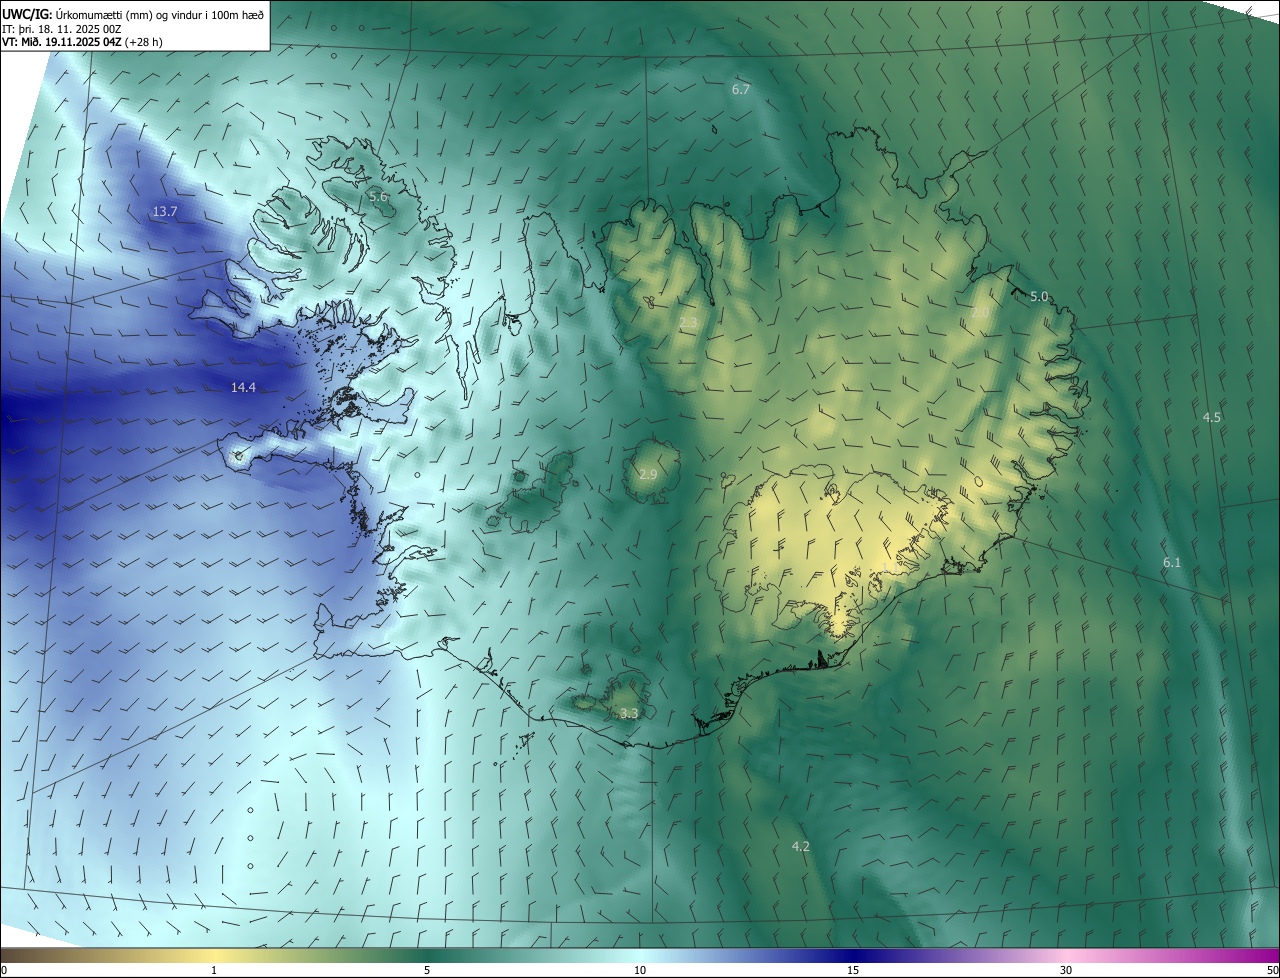This screenshot has height=978, width=1280.
Task: Click the 5.6 value label on the Westfjords
Action: pos(378,197)
